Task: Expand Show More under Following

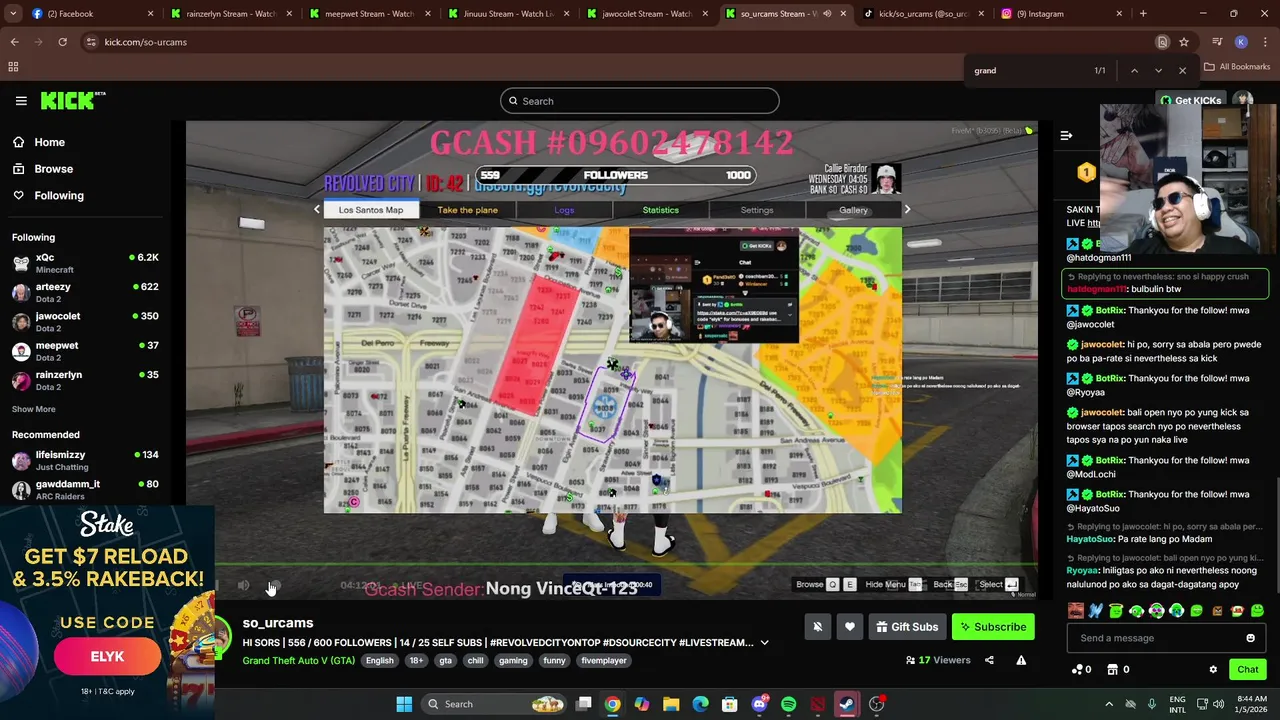Action: (x=33, y=409)
